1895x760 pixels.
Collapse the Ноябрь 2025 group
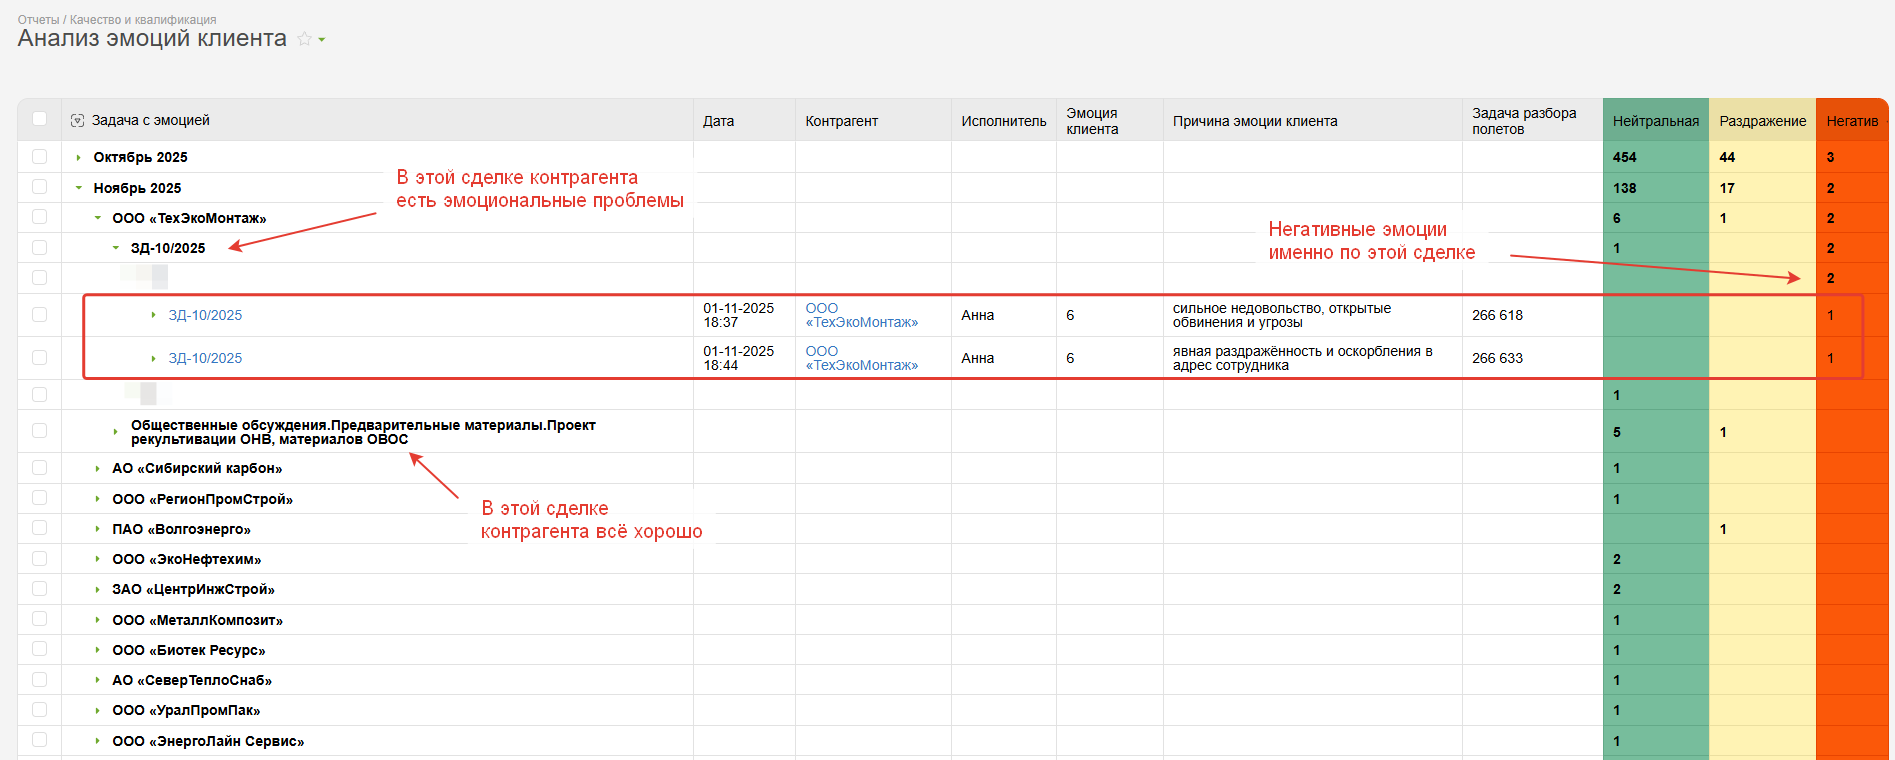tap(79, 188)
